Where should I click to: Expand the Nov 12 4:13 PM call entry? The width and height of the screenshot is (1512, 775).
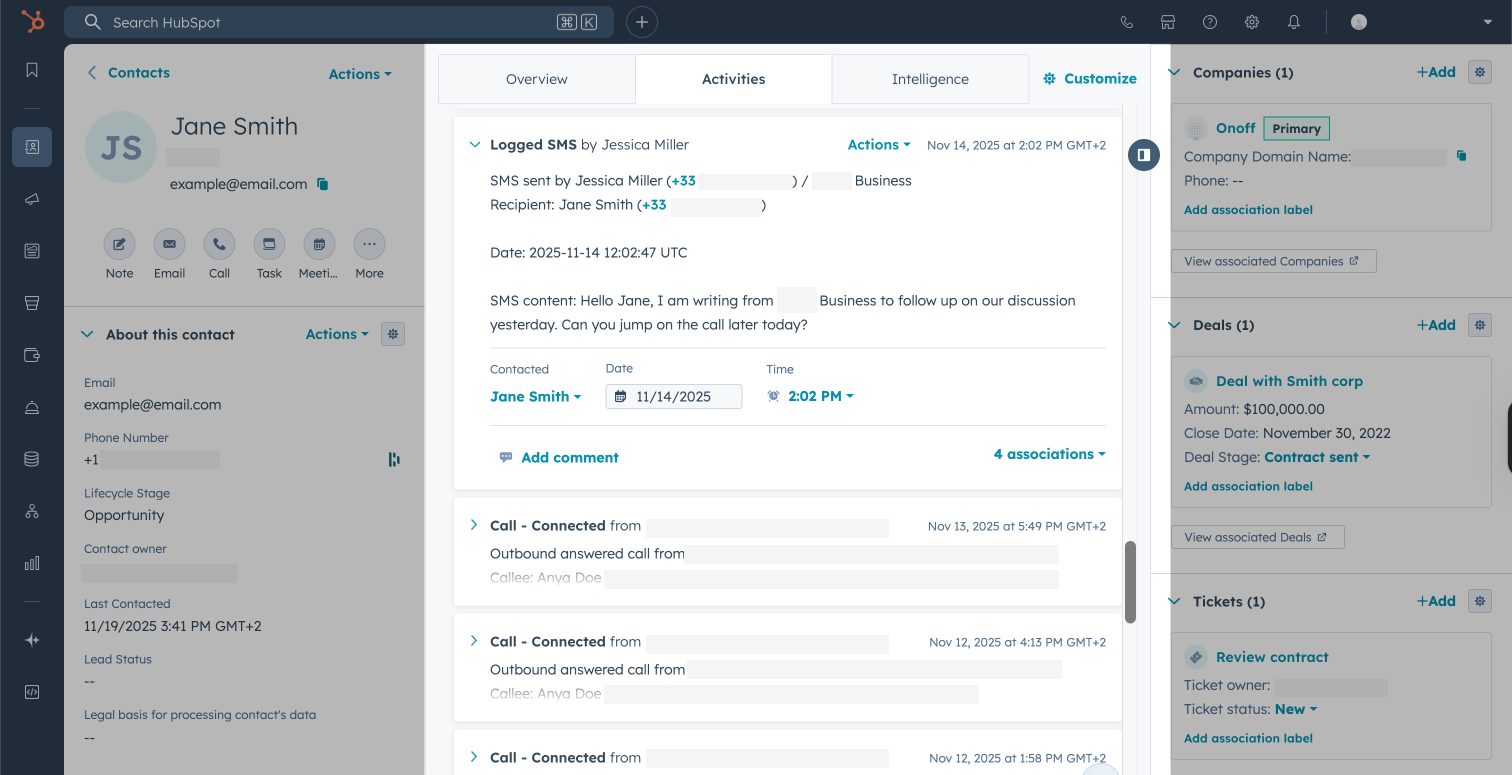[475, 641]
